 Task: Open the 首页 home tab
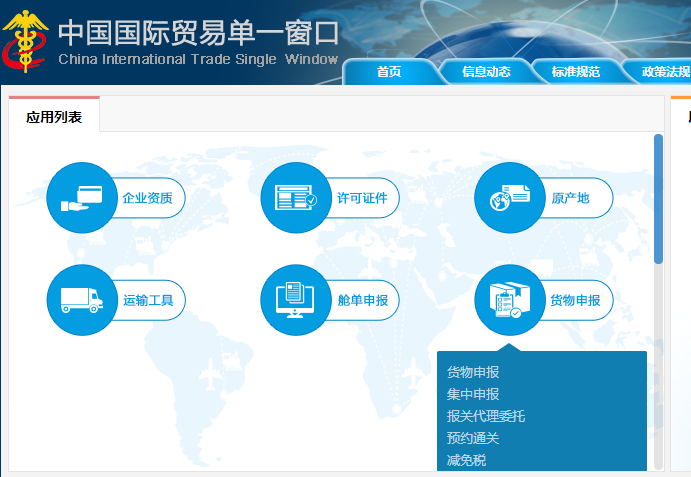point(389,72)
